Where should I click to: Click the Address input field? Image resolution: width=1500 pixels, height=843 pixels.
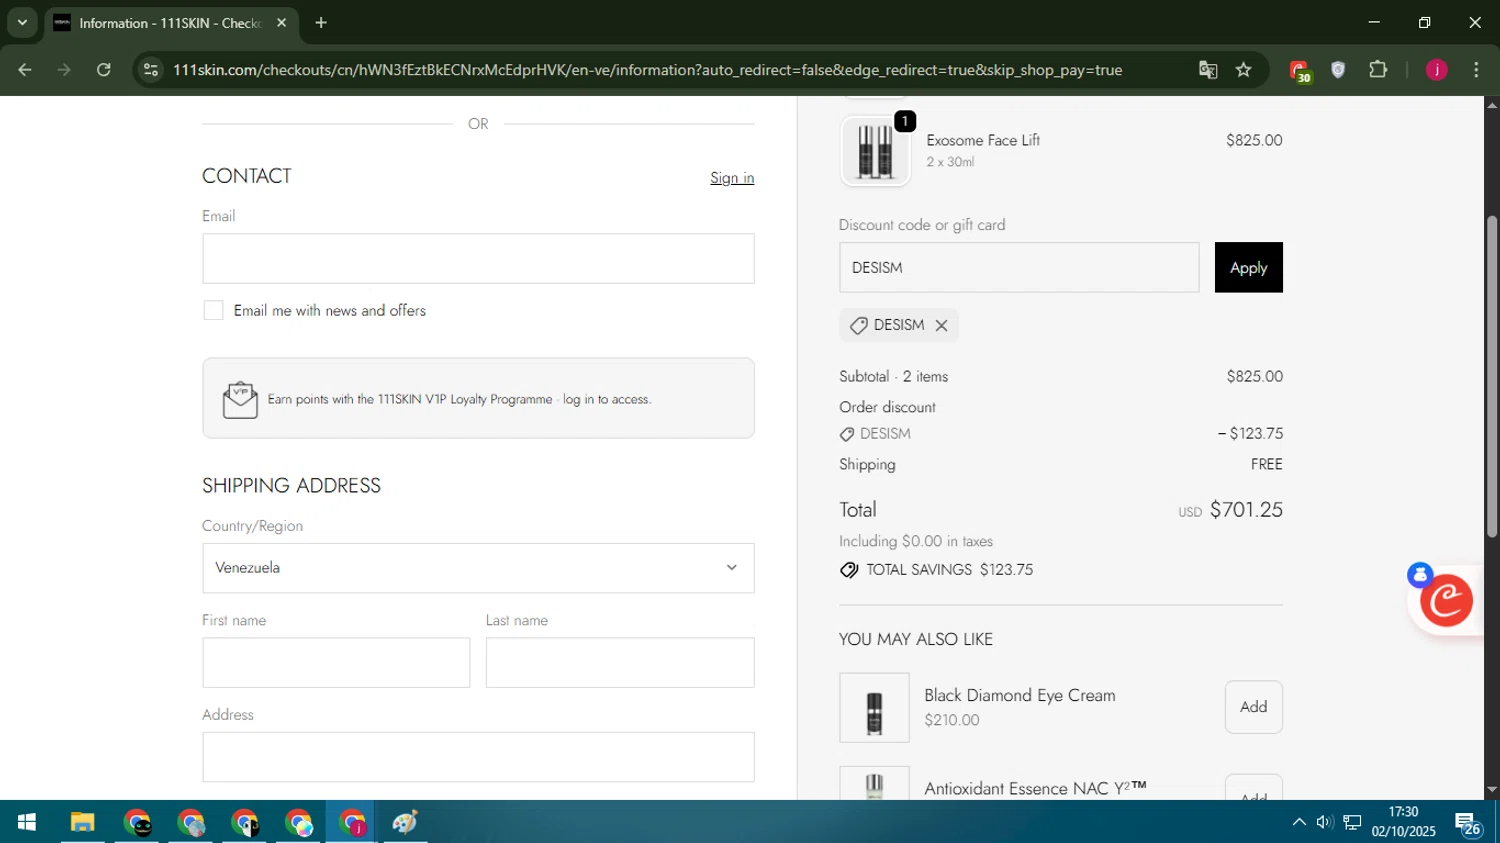(x=478, y=757)
